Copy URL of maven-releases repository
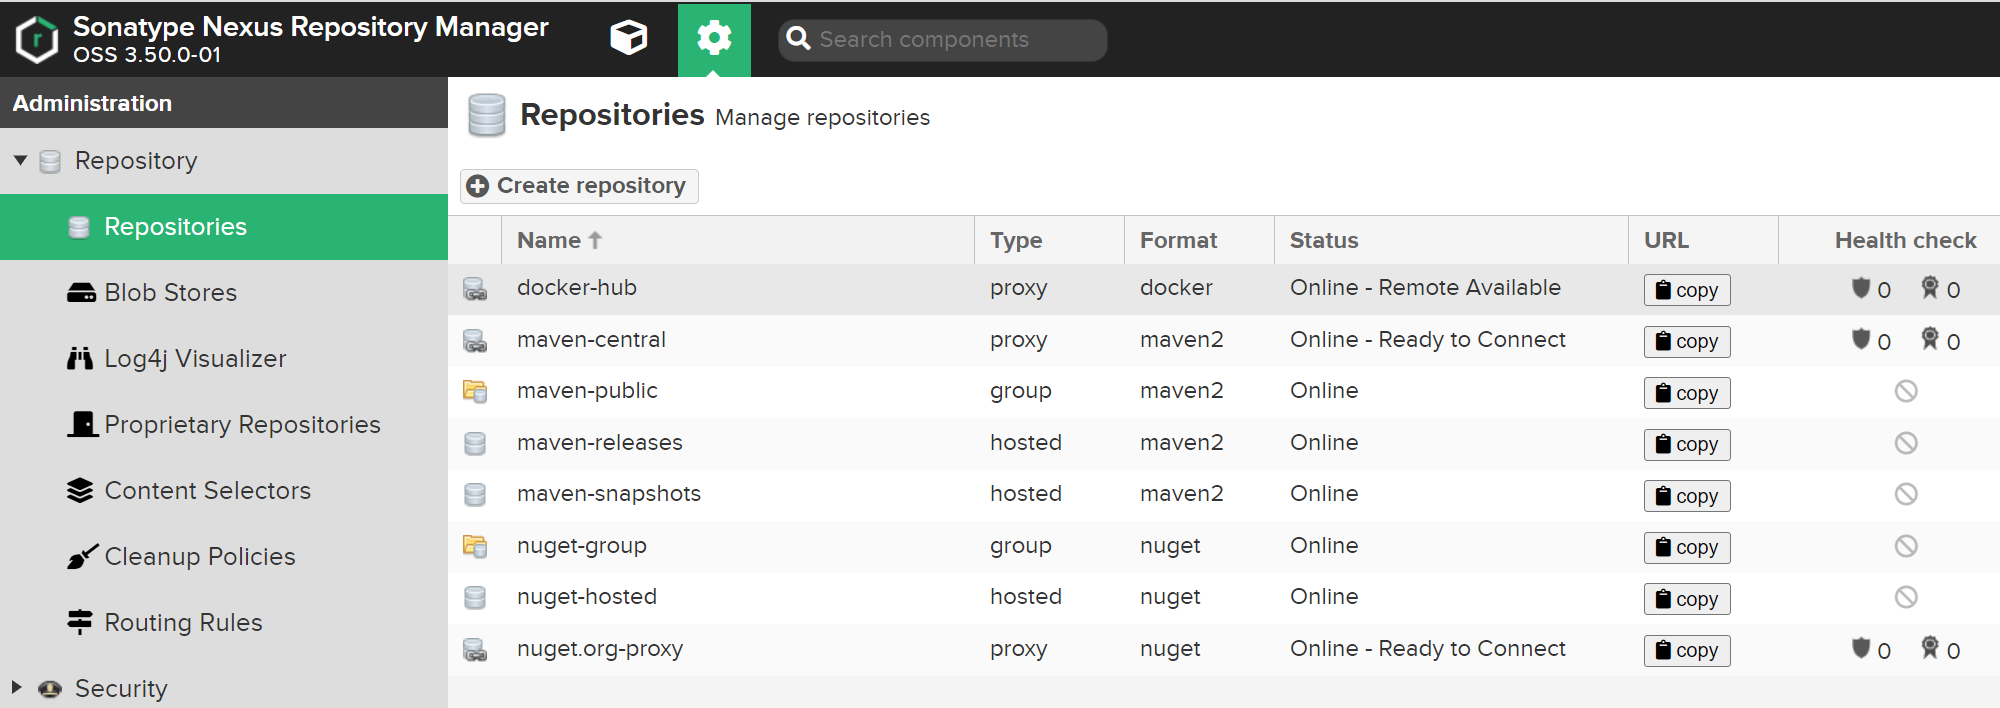2000x708 pixels. pos(1687,444)
